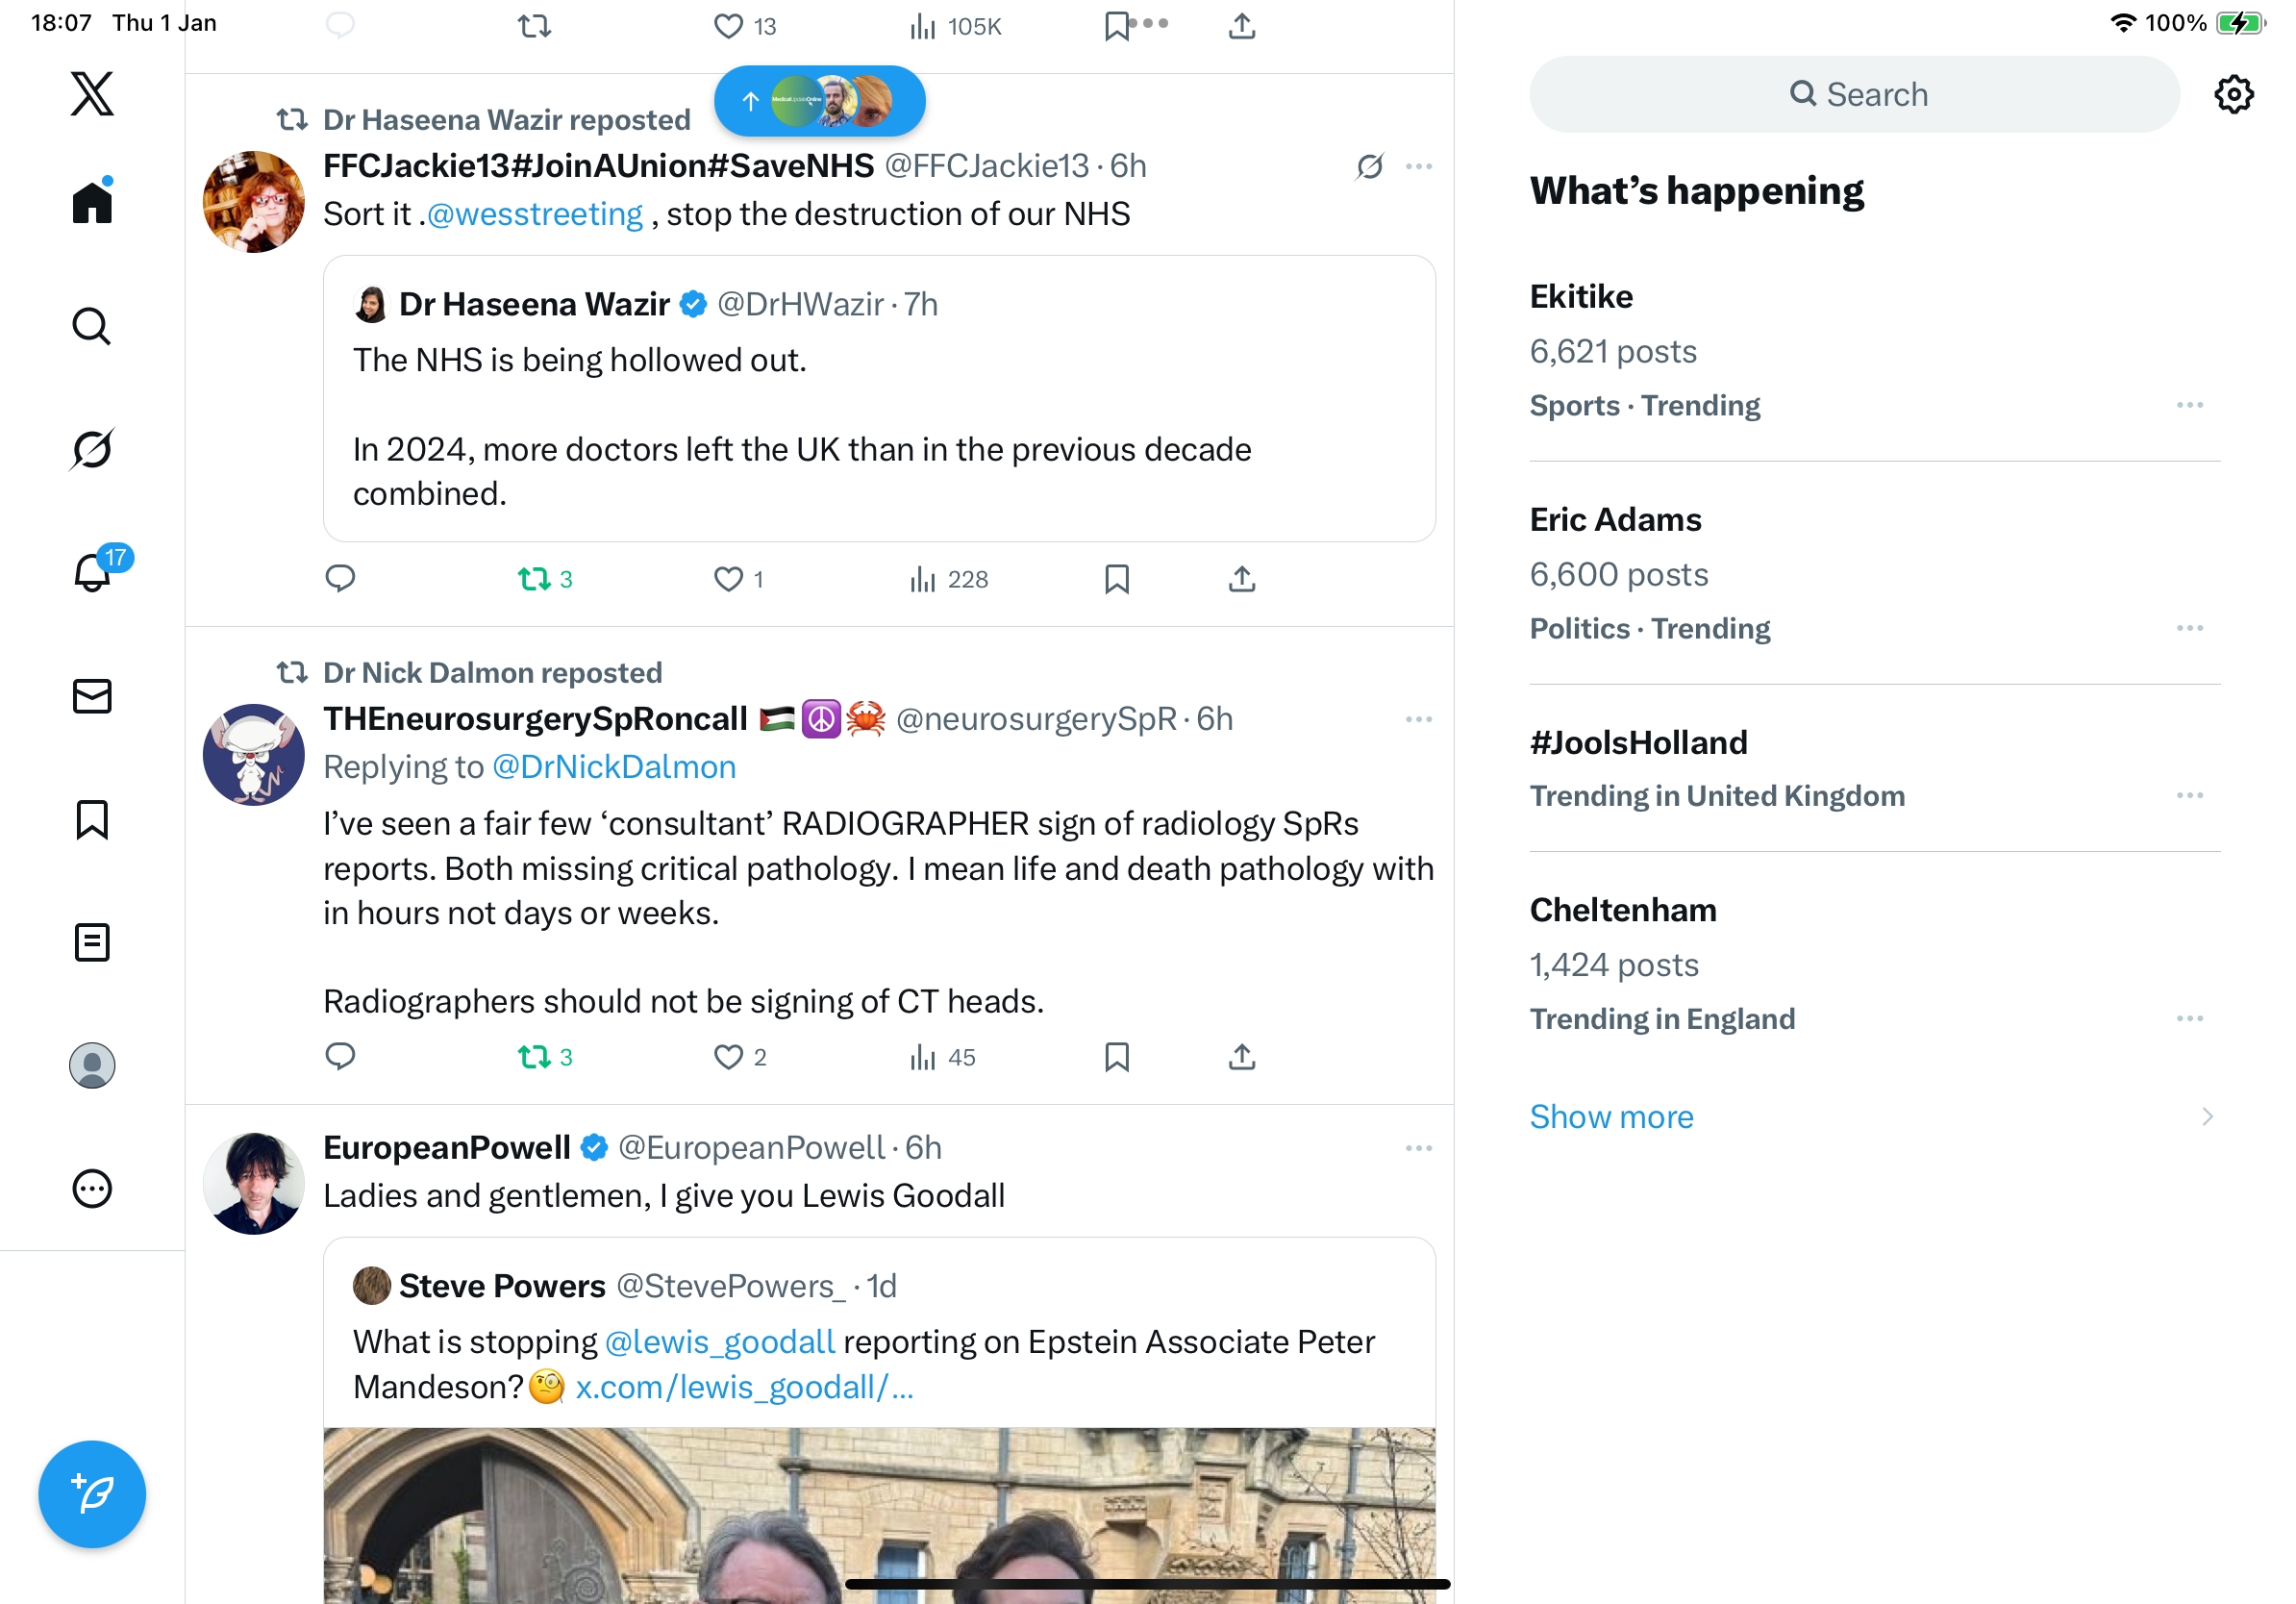2296x1604 pixels.
Task: Toggle like on the FFCJackie13 post
Action: [x=728, y=579]
